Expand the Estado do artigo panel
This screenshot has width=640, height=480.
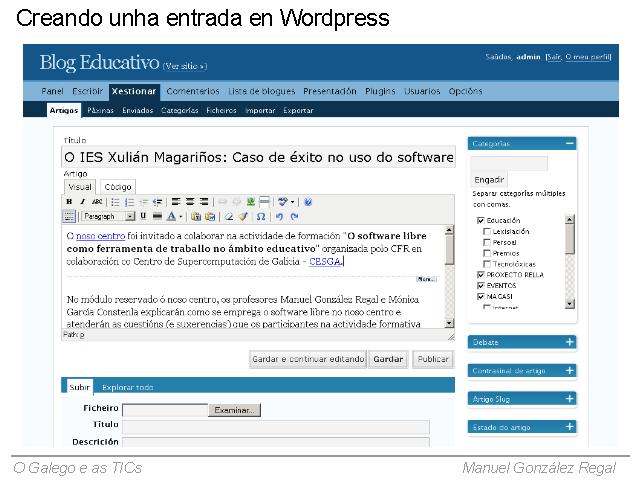570,427
